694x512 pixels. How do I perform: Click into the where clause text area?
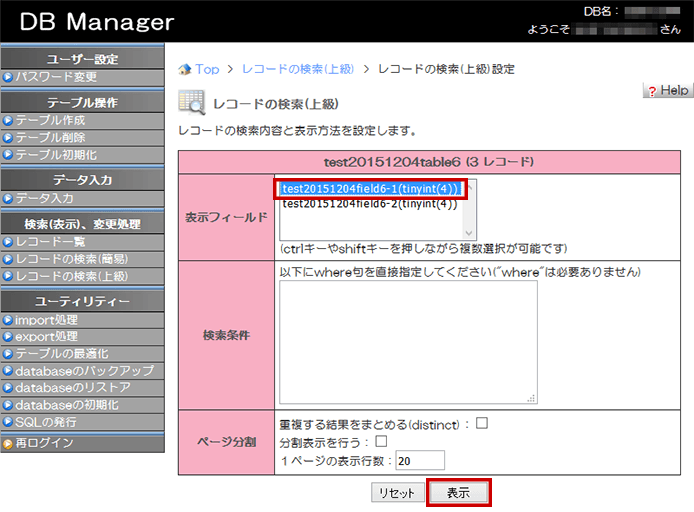[x=408, y=342]
